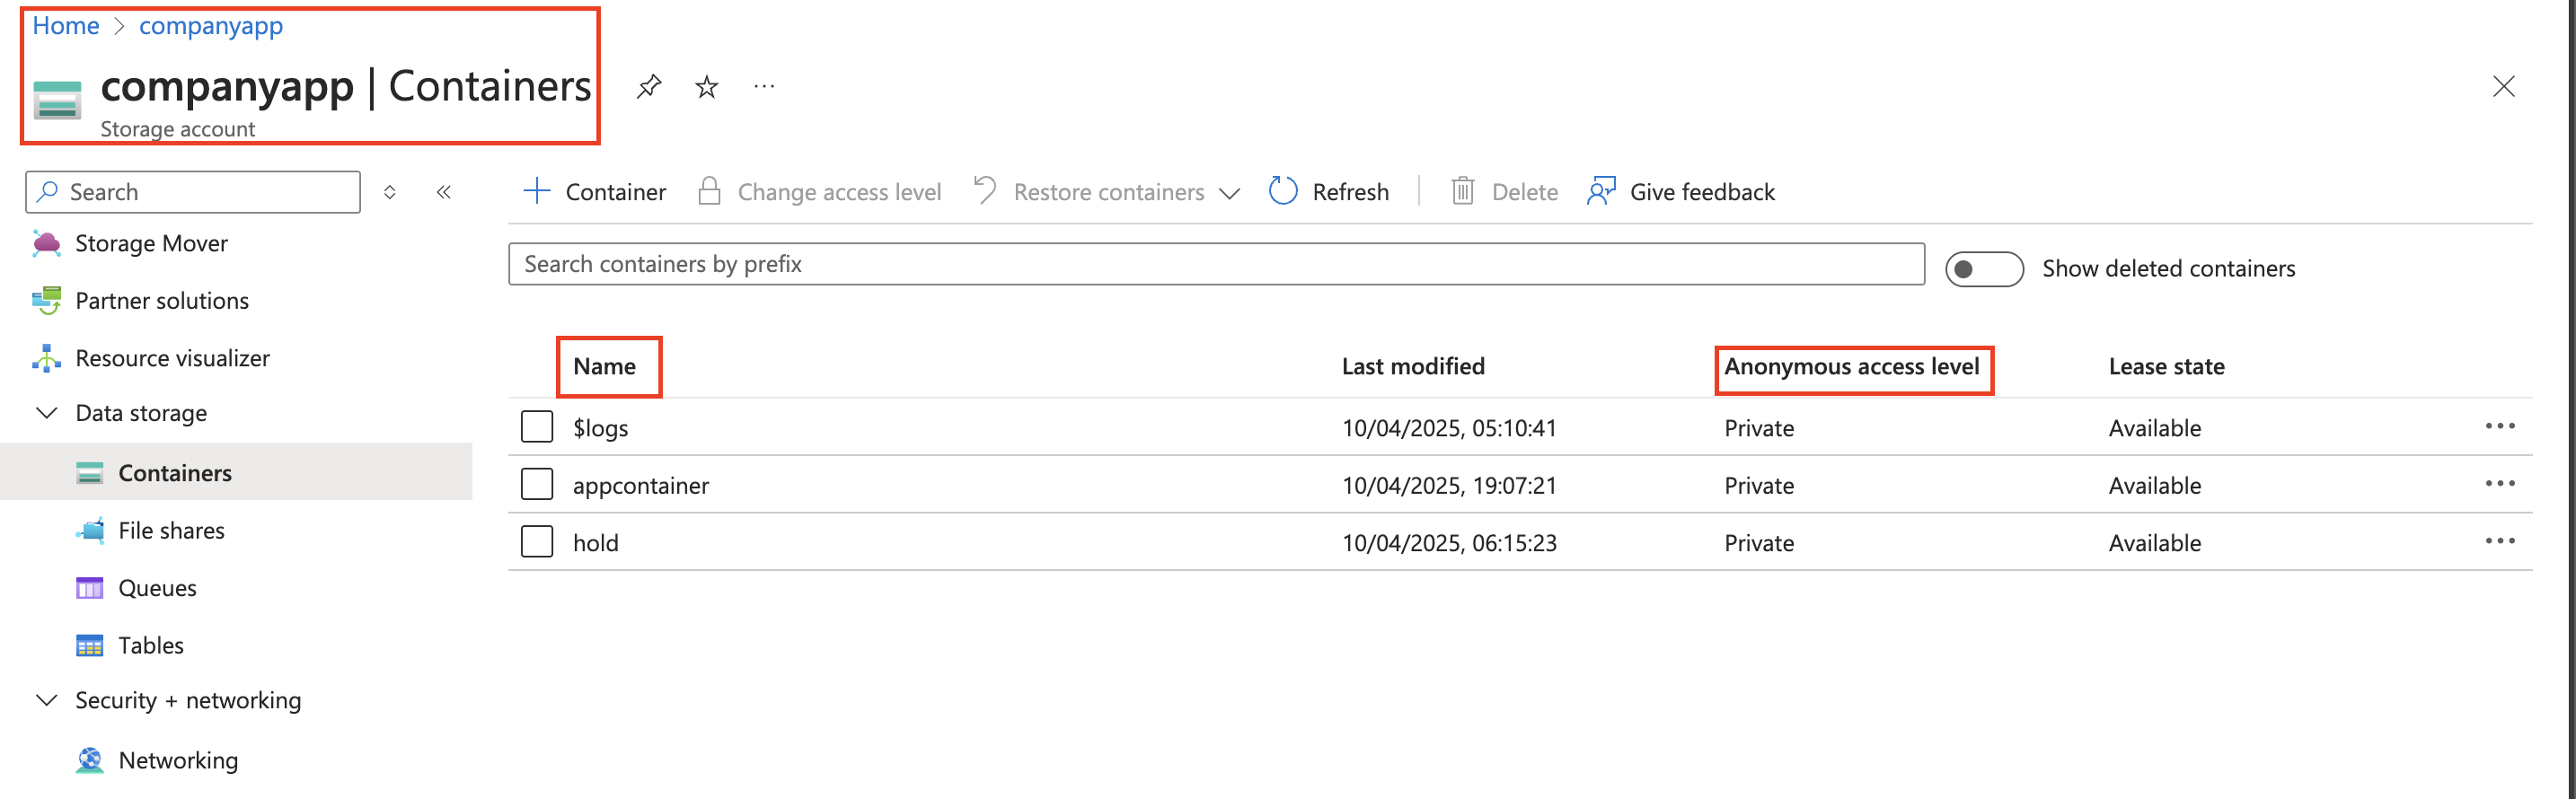Viewport: 2576px width, 799px height.
Task: Select Containers in the sidebar
Action: (175, 473)
